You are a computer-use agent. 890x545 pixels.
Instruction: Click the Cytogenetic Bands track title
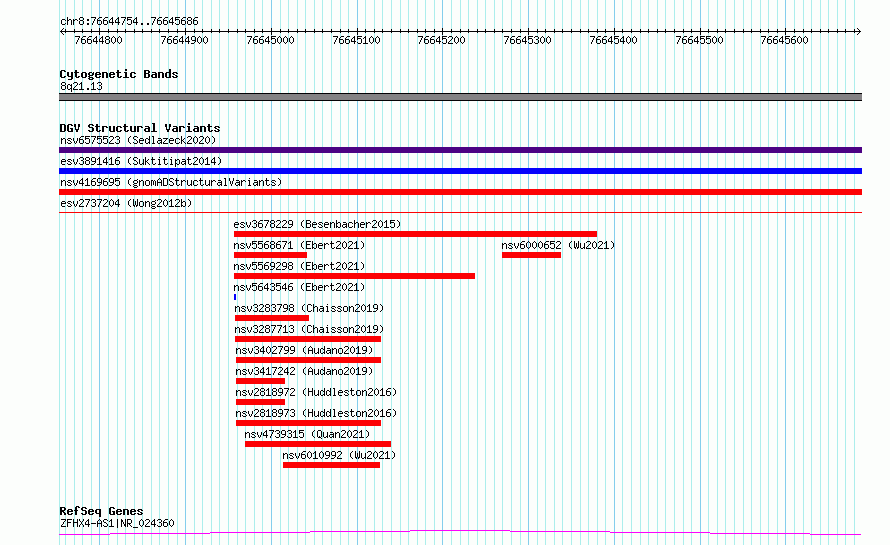[119, 74]
